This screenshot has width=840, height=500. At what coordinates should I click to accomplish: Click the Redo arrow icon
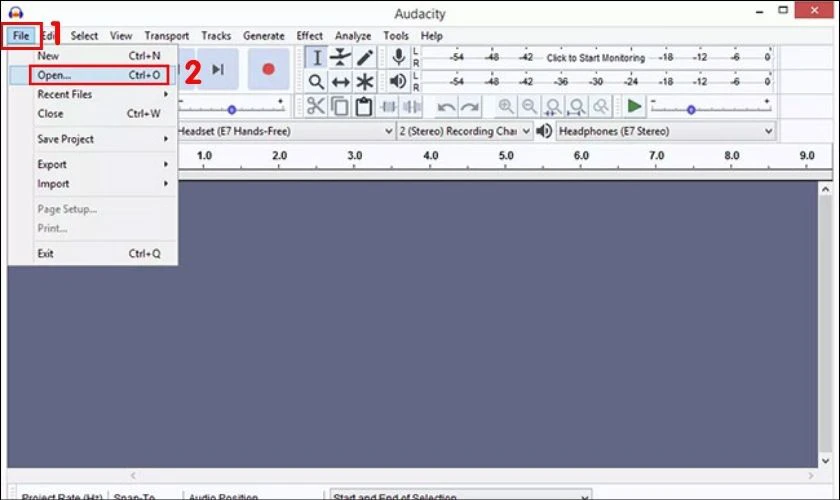pyautogui.click(x=470, y=107)
